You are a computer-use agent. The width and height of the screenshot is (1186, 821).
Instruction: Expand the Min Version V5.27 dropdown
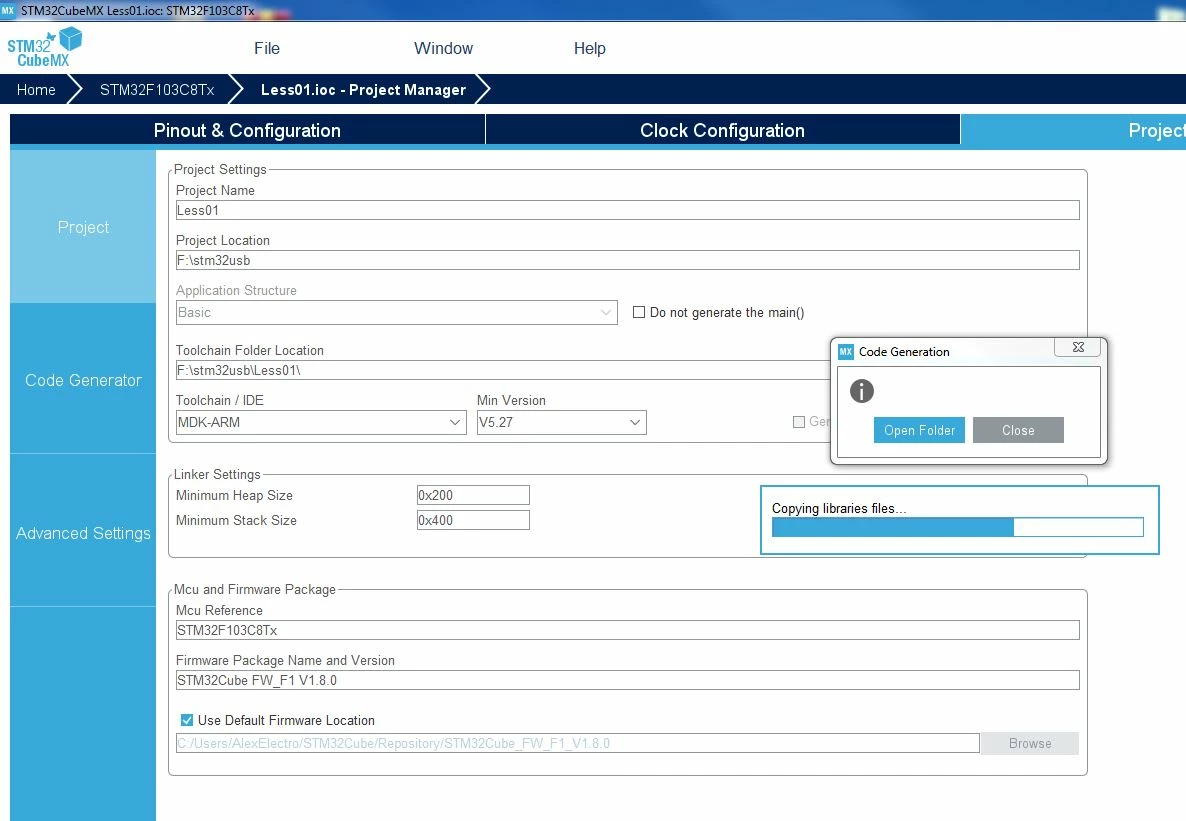(561, 422)
